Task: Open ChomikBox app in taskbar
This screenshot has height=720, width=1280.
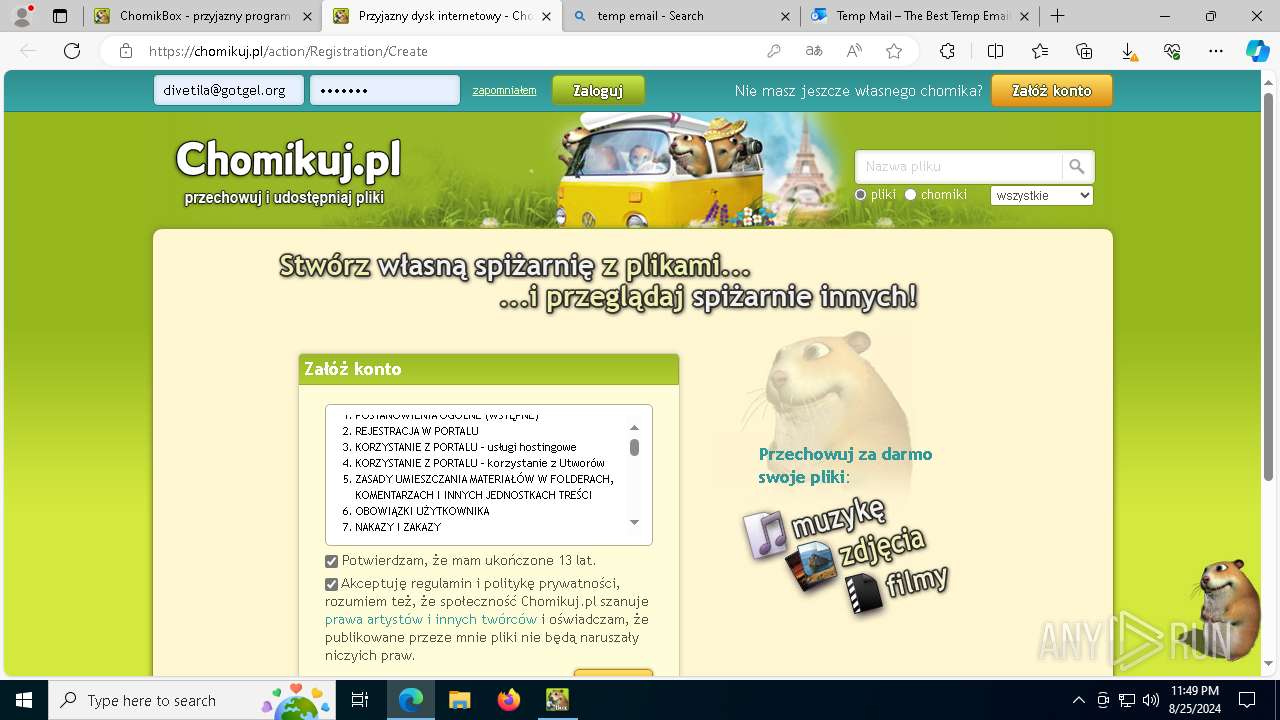Action: pos(557,700)
